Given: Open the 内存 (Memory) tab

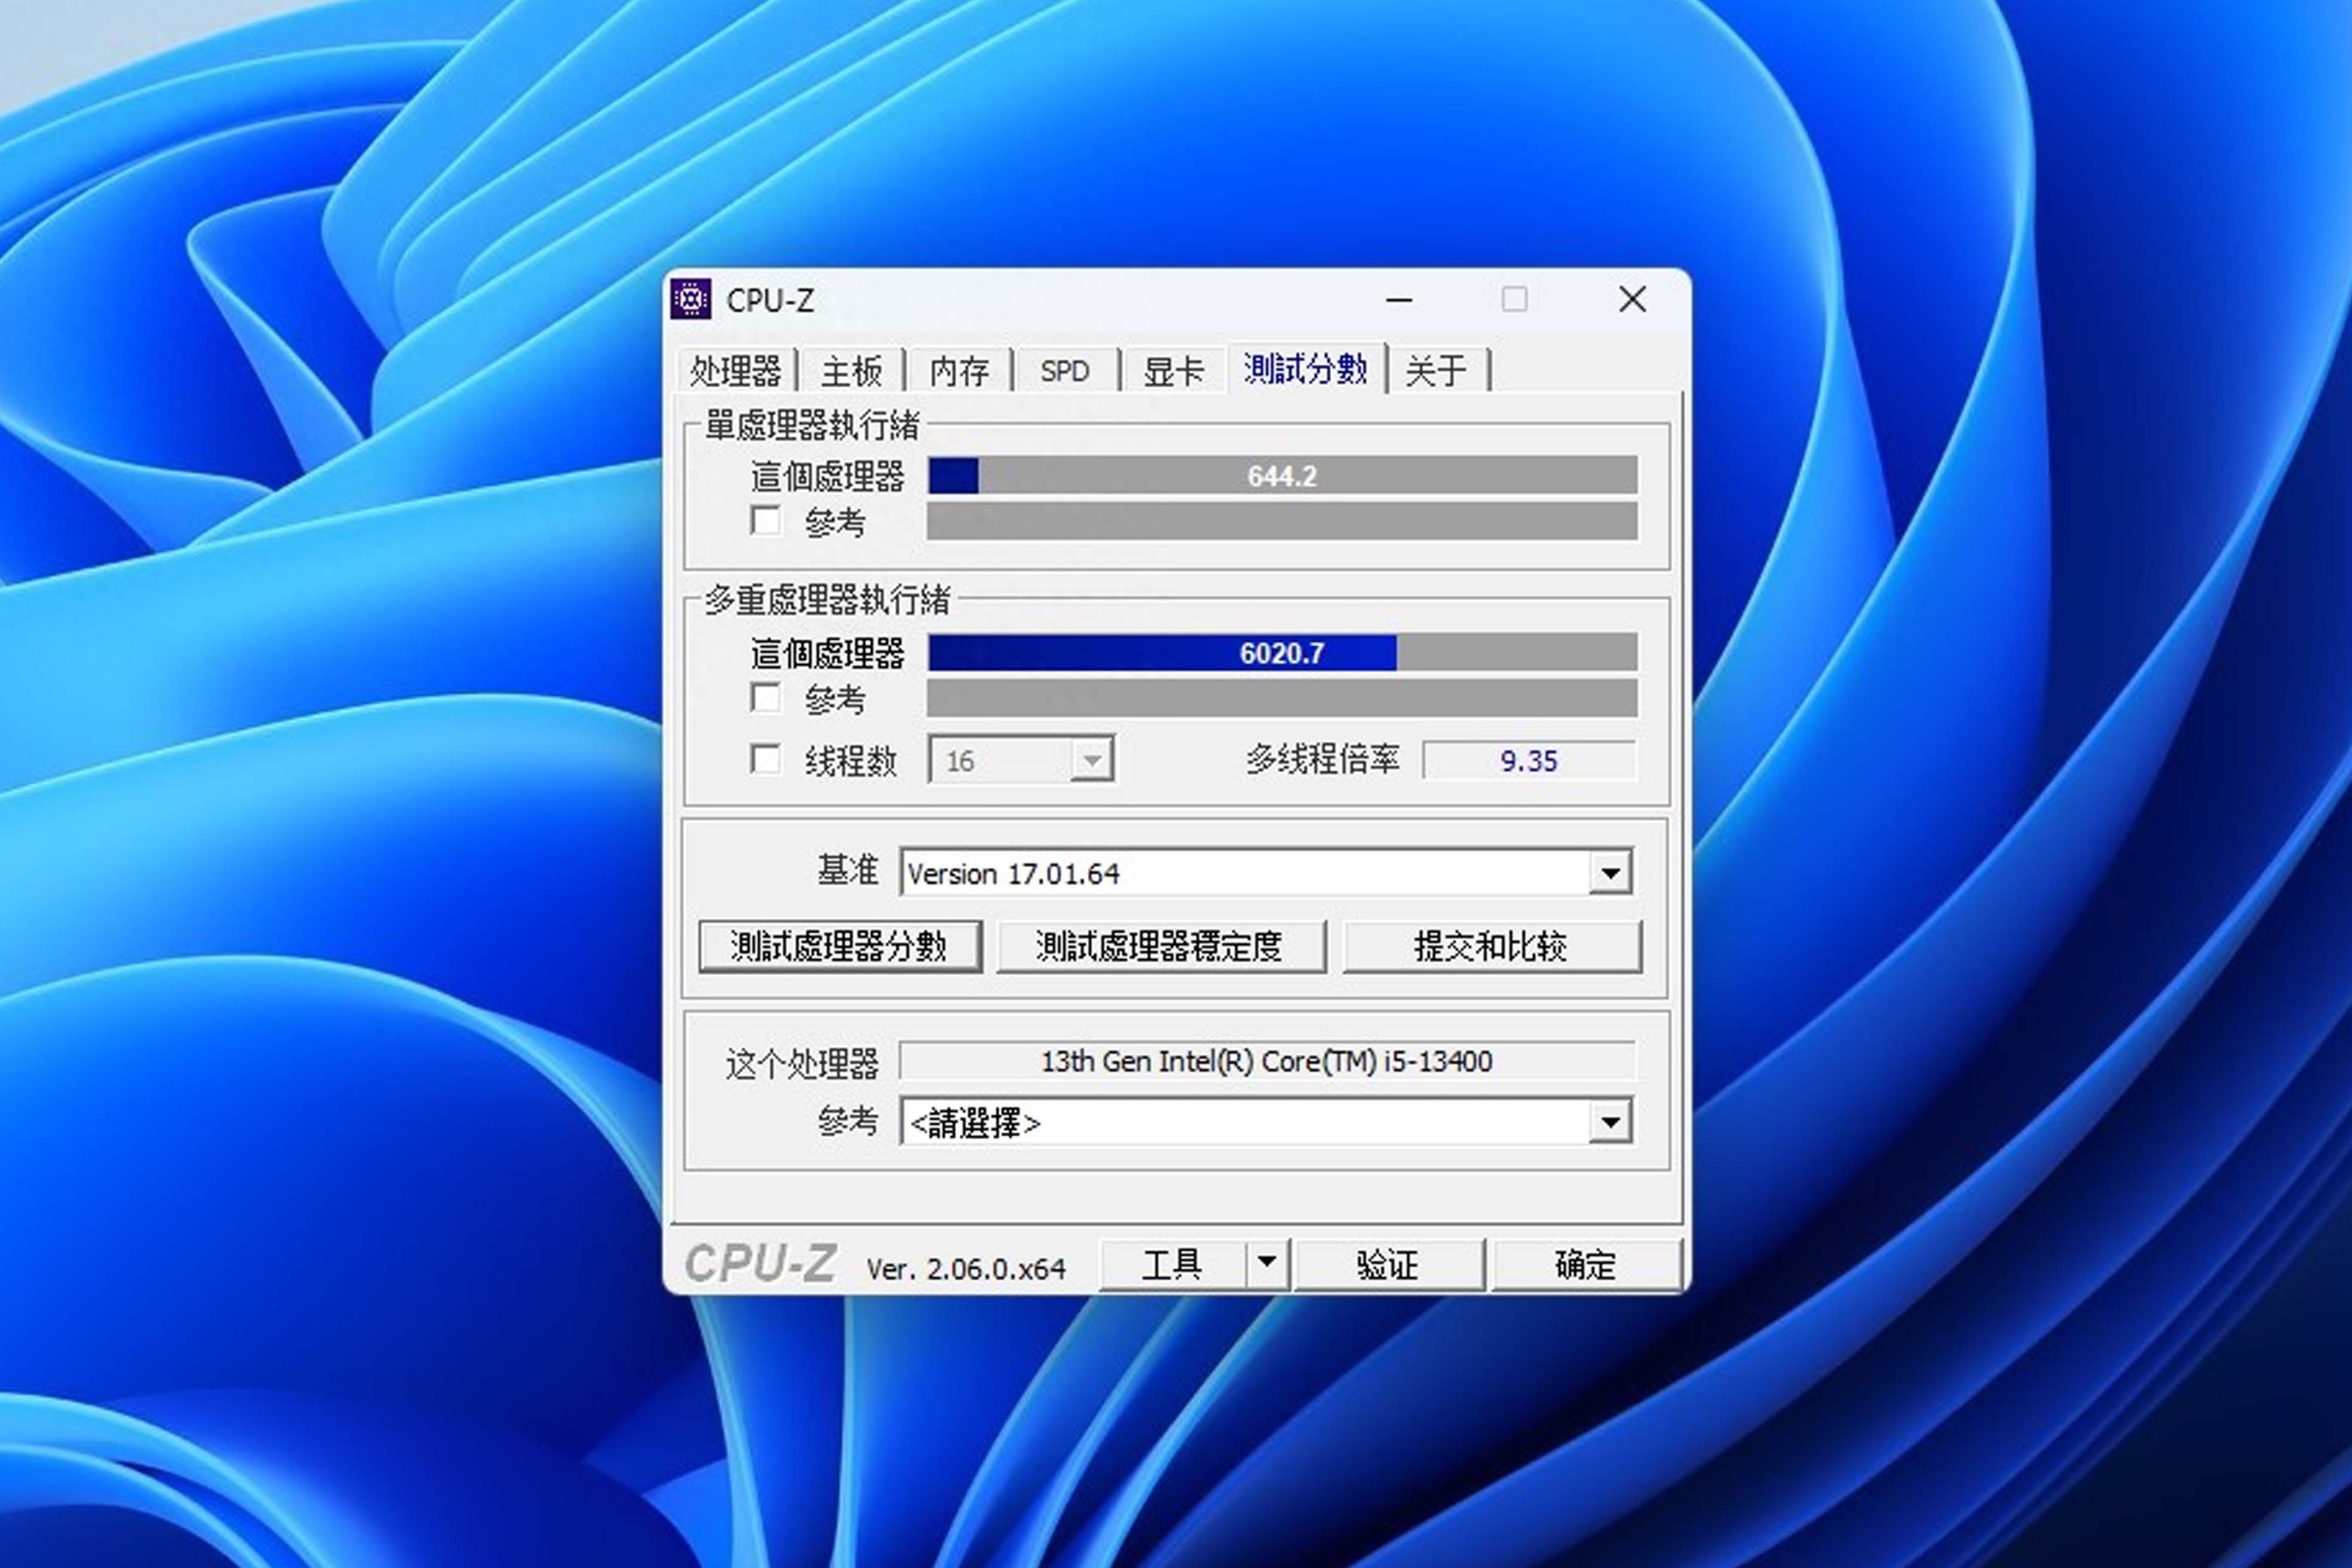Looking at the screenshot, I should click(959, 371).
